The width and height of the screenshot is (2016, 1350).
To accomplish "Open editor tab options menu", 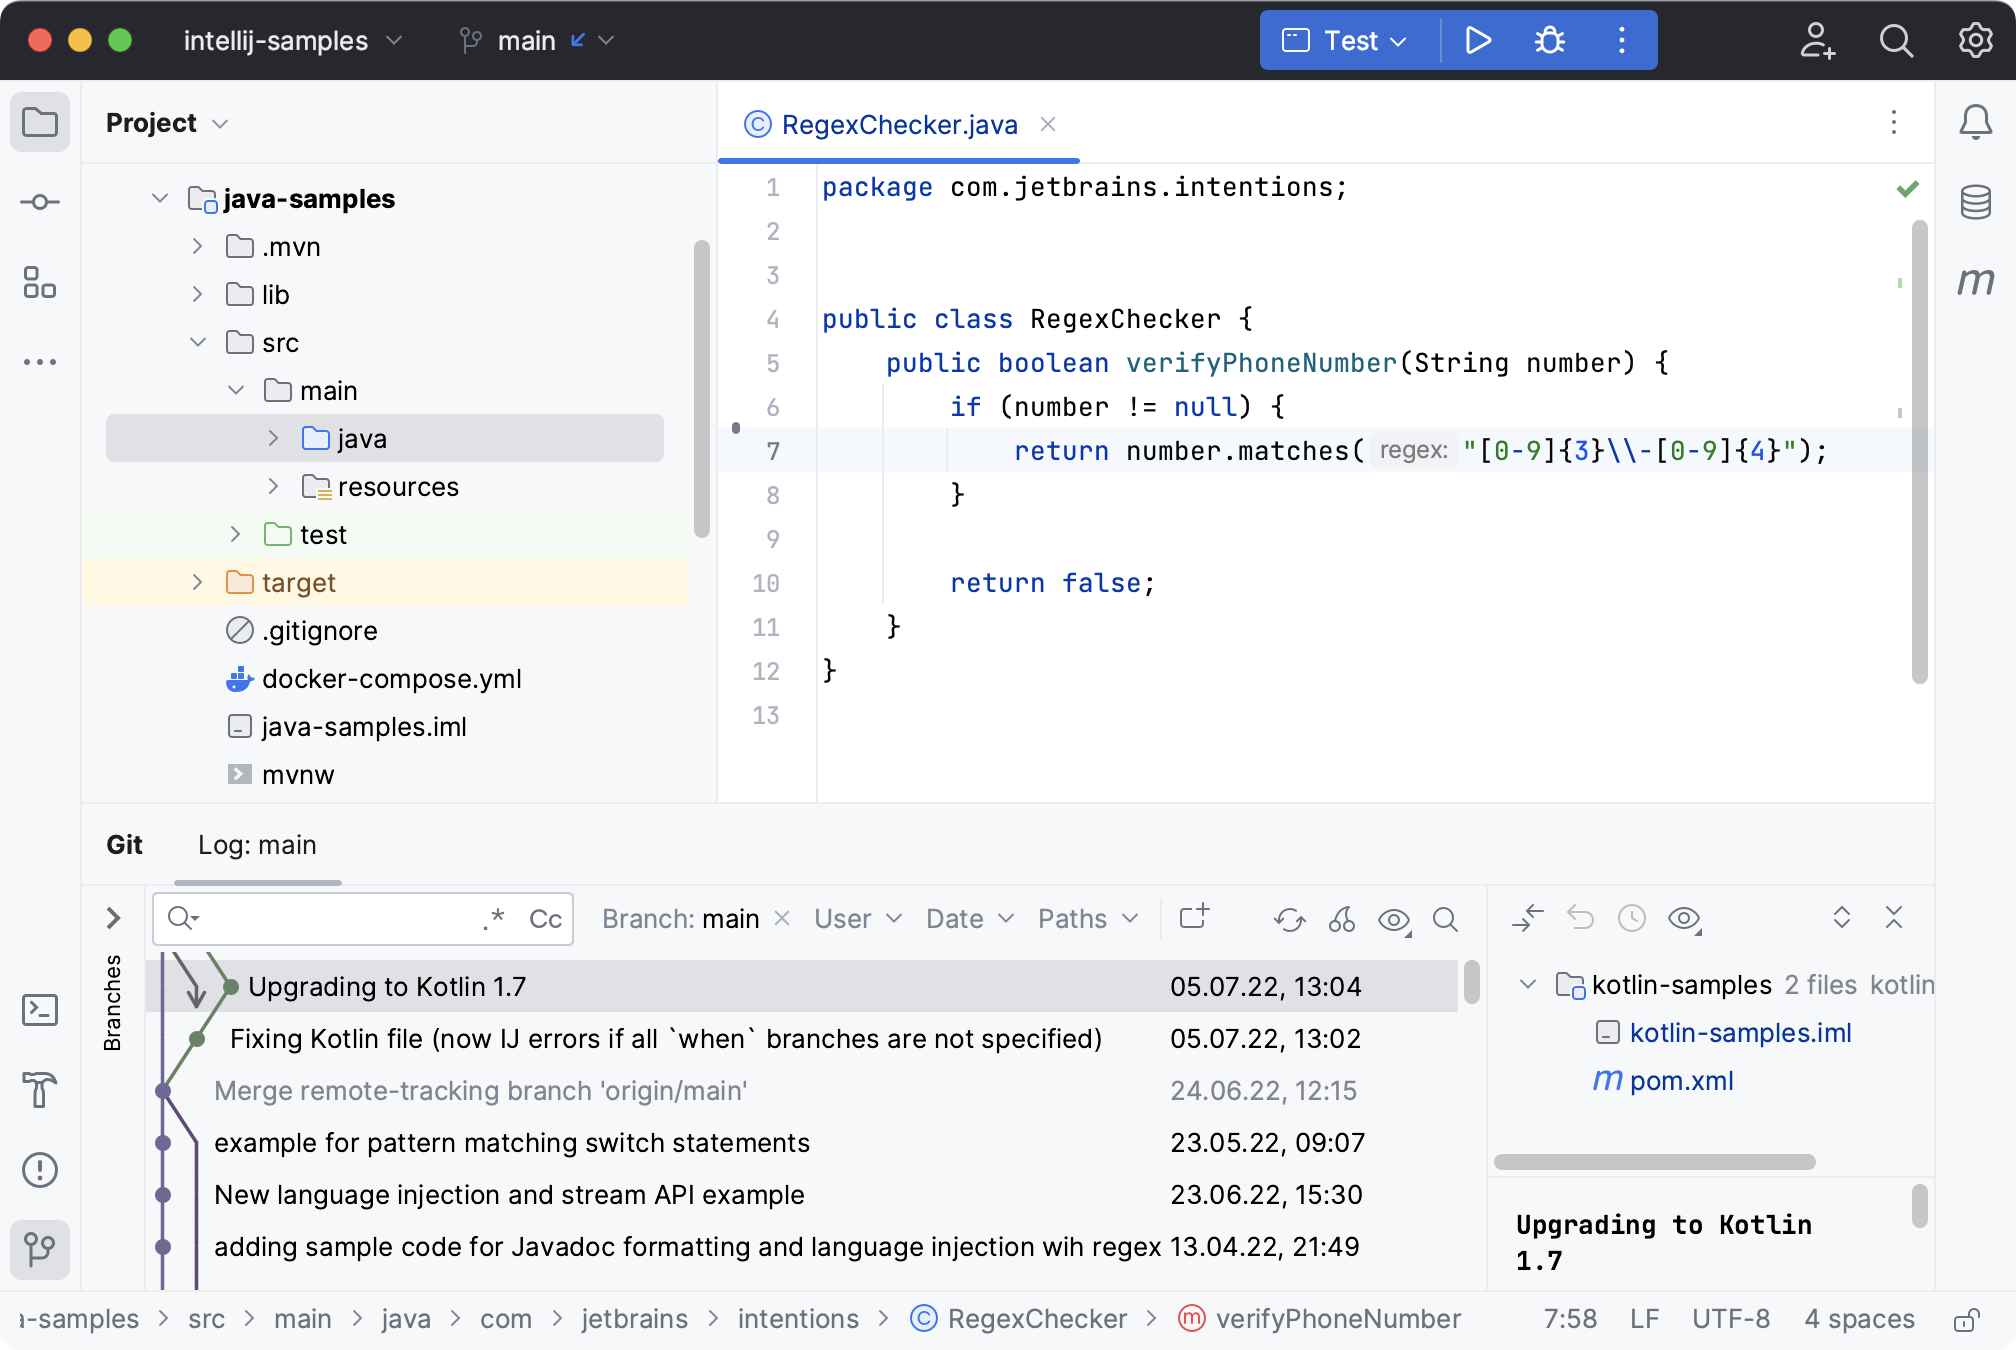I will [1894, 123].
